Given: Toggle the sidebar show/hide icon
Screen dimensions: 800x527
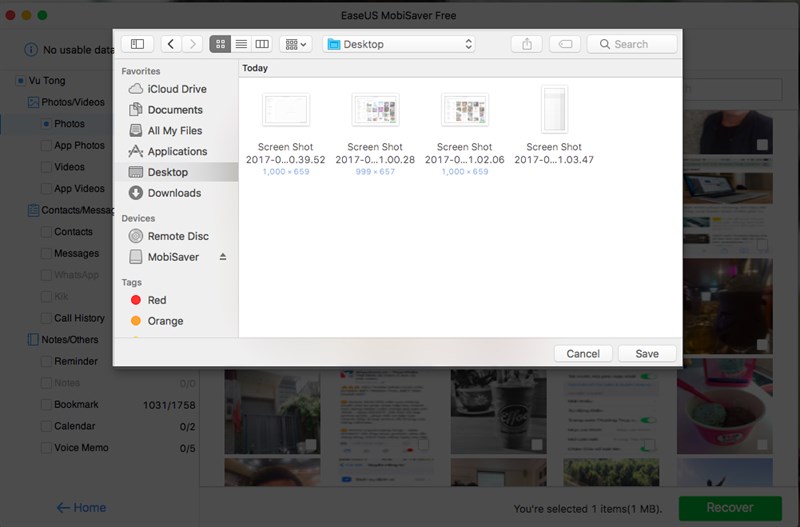Looking at the screenshot, I should [137, 44].
